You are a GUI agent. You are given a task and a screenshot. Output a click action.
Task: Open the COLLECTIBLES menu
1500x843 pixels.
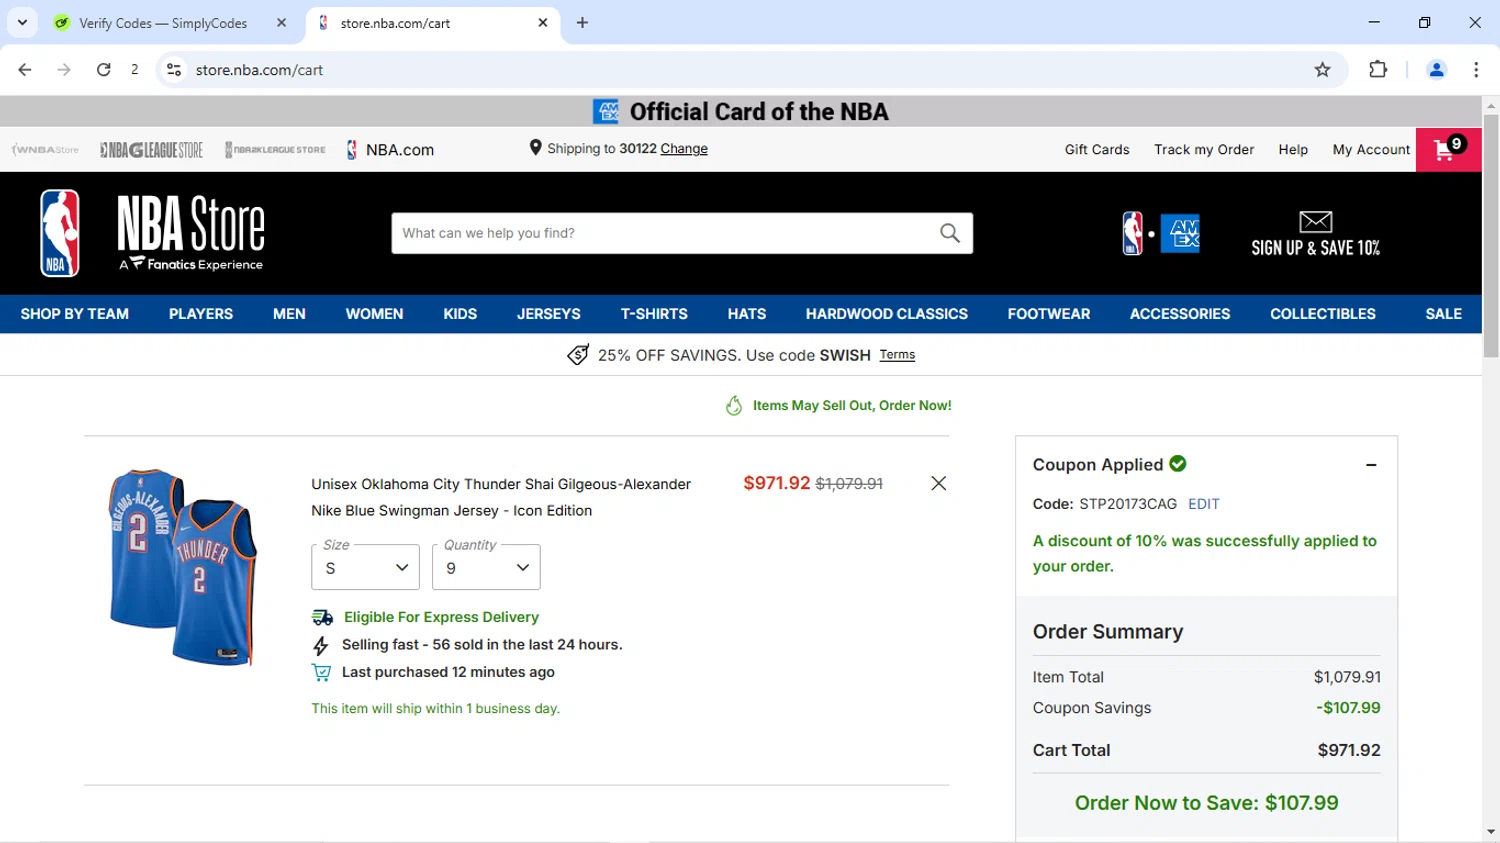click(1323, 314)
